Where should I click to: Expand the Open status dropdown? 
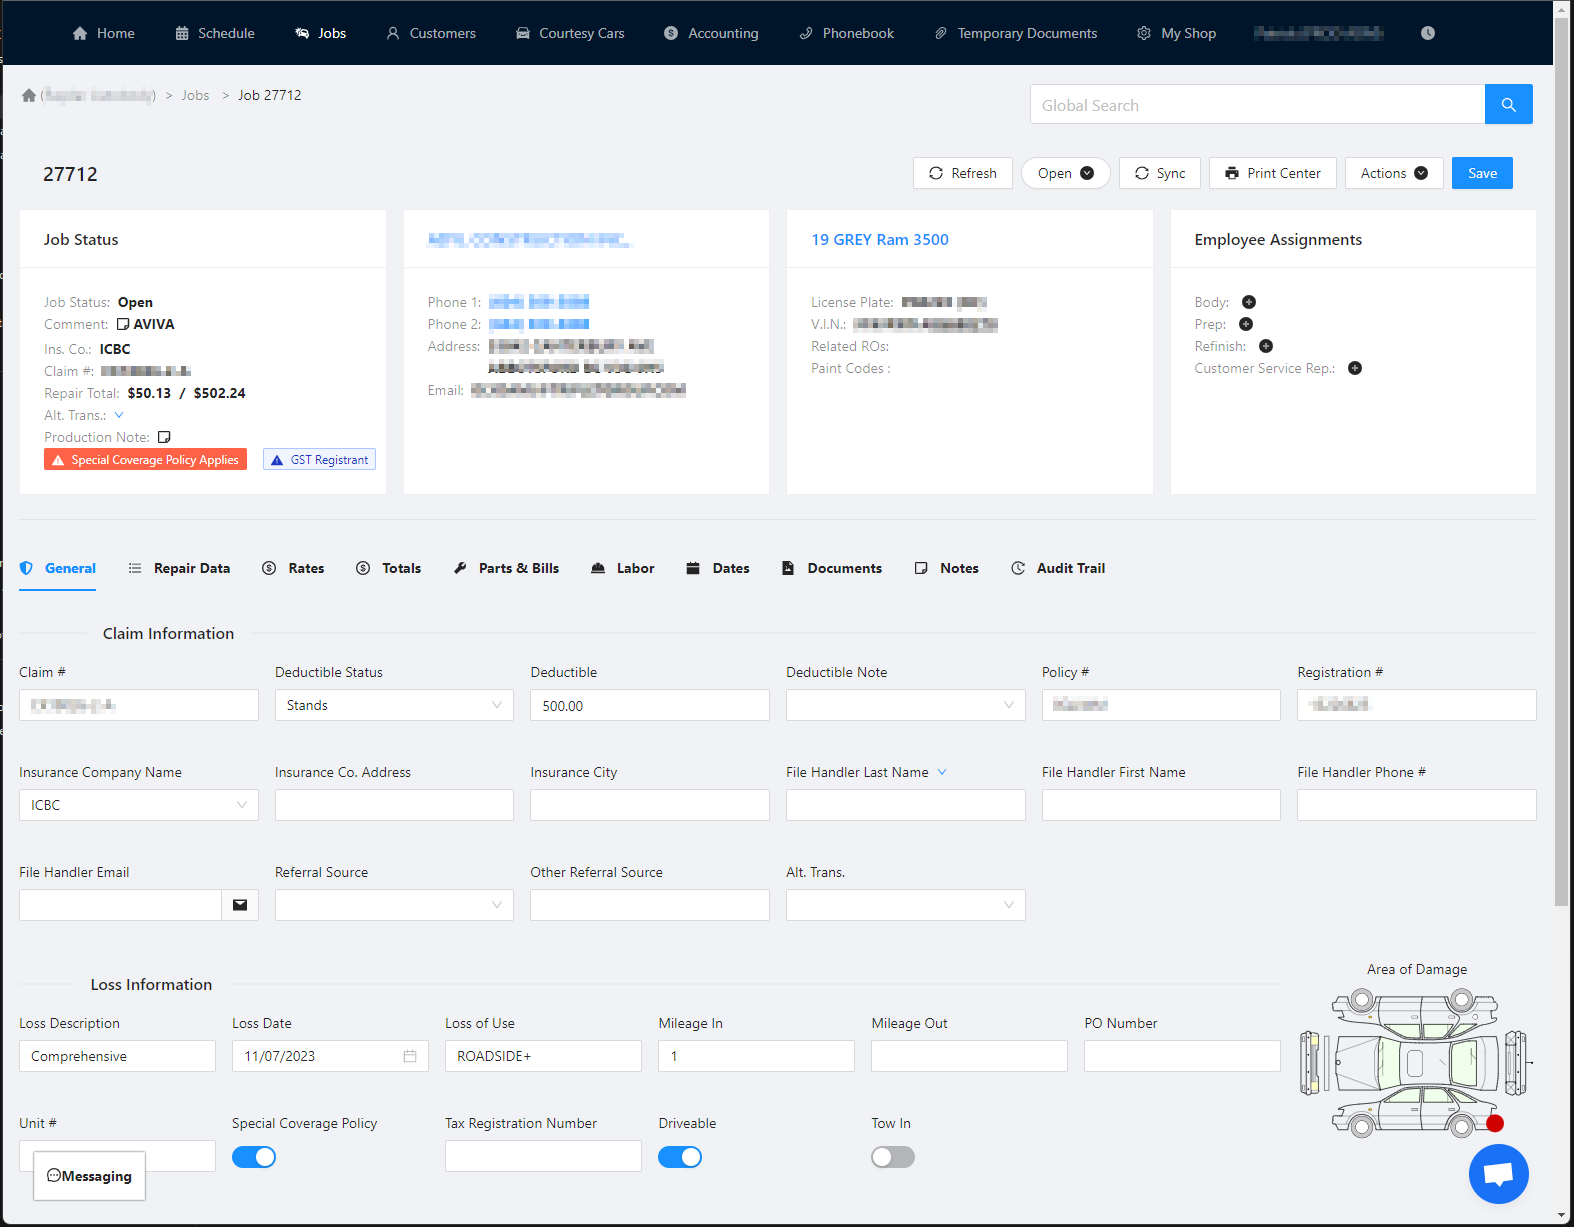[1065, 173]
